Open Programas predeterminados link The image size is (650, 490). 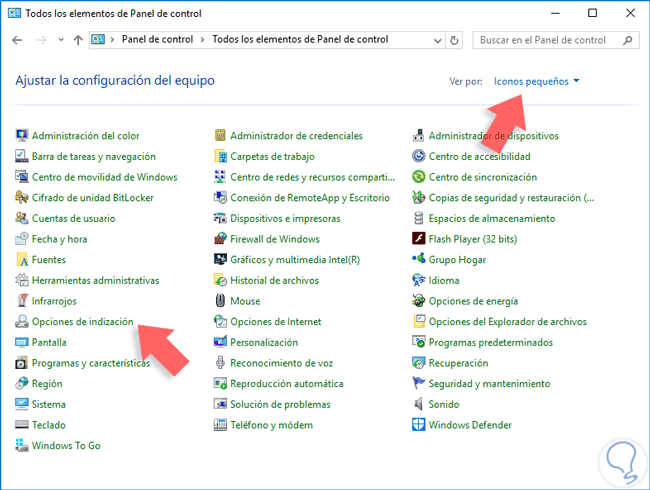(x=490, y=342)
